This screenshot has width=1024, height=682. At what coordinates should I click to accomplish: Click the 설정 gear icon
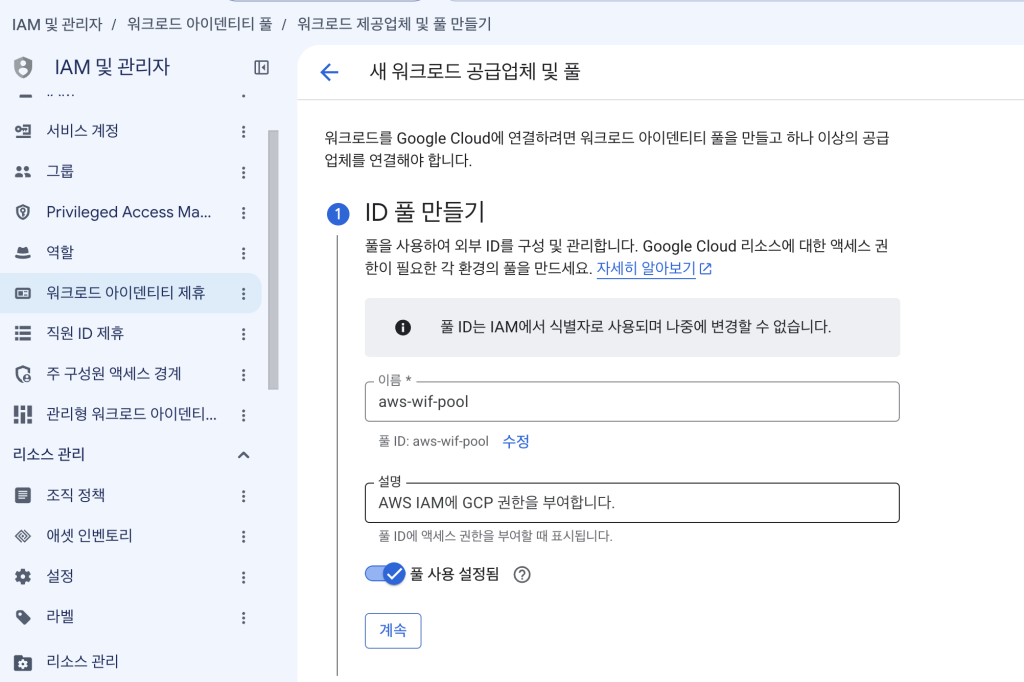tap(23, 577)
